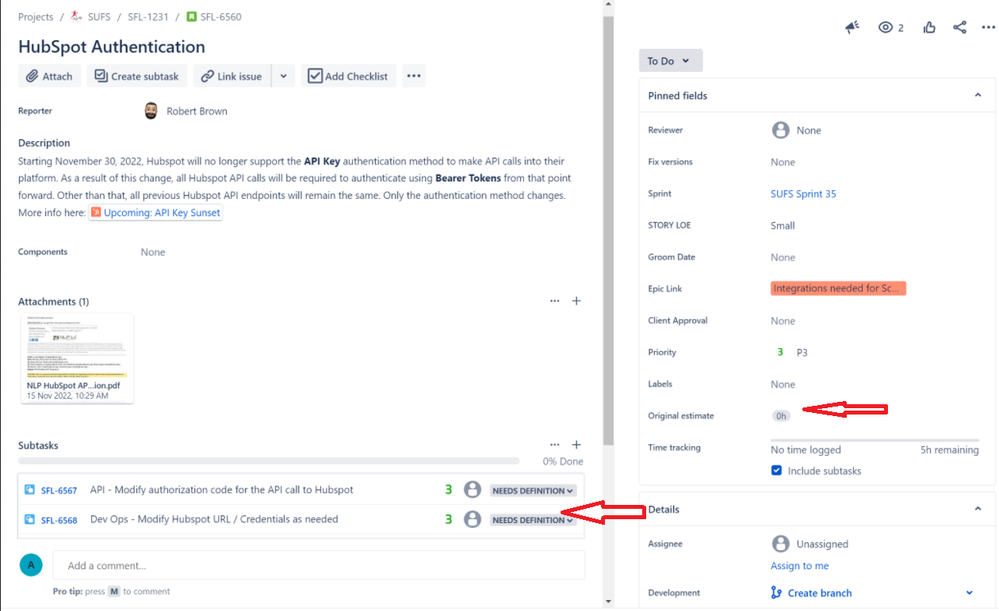
Task: Click the user avatar beside comment box
Action: 31,564
